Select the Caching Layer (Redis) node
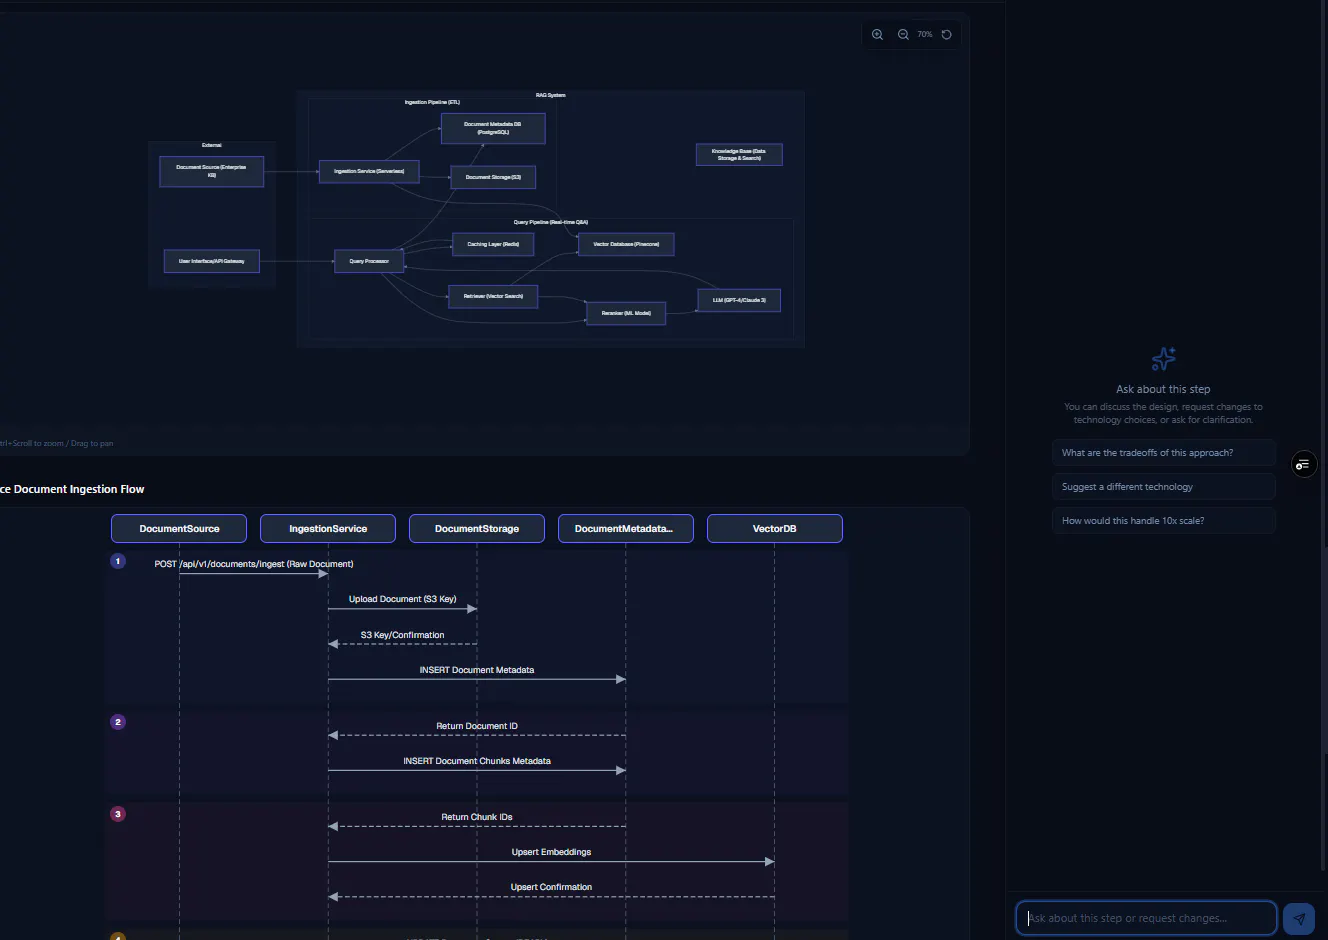The width and height of the screenshot is (1328, 940). point(493,244)
